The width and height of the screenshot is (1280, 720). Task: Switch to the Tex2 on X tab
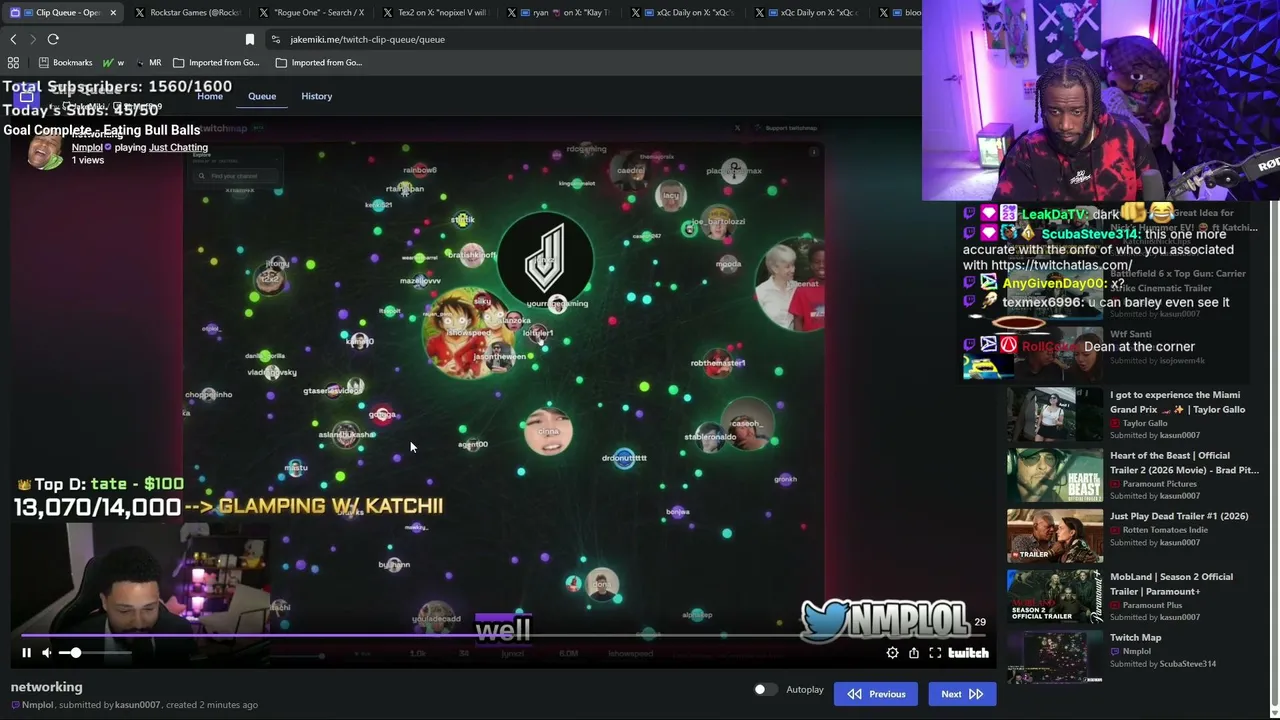(x=435, y=13)
